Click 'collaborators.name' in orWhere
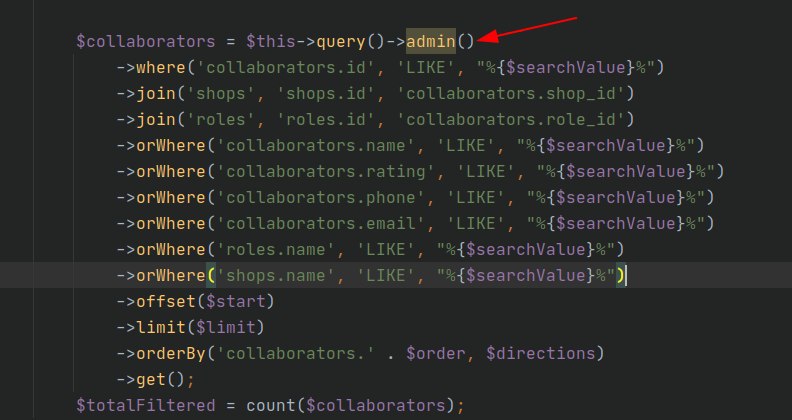Viewport: 792px width, 420px height. (x=316, y=146)
